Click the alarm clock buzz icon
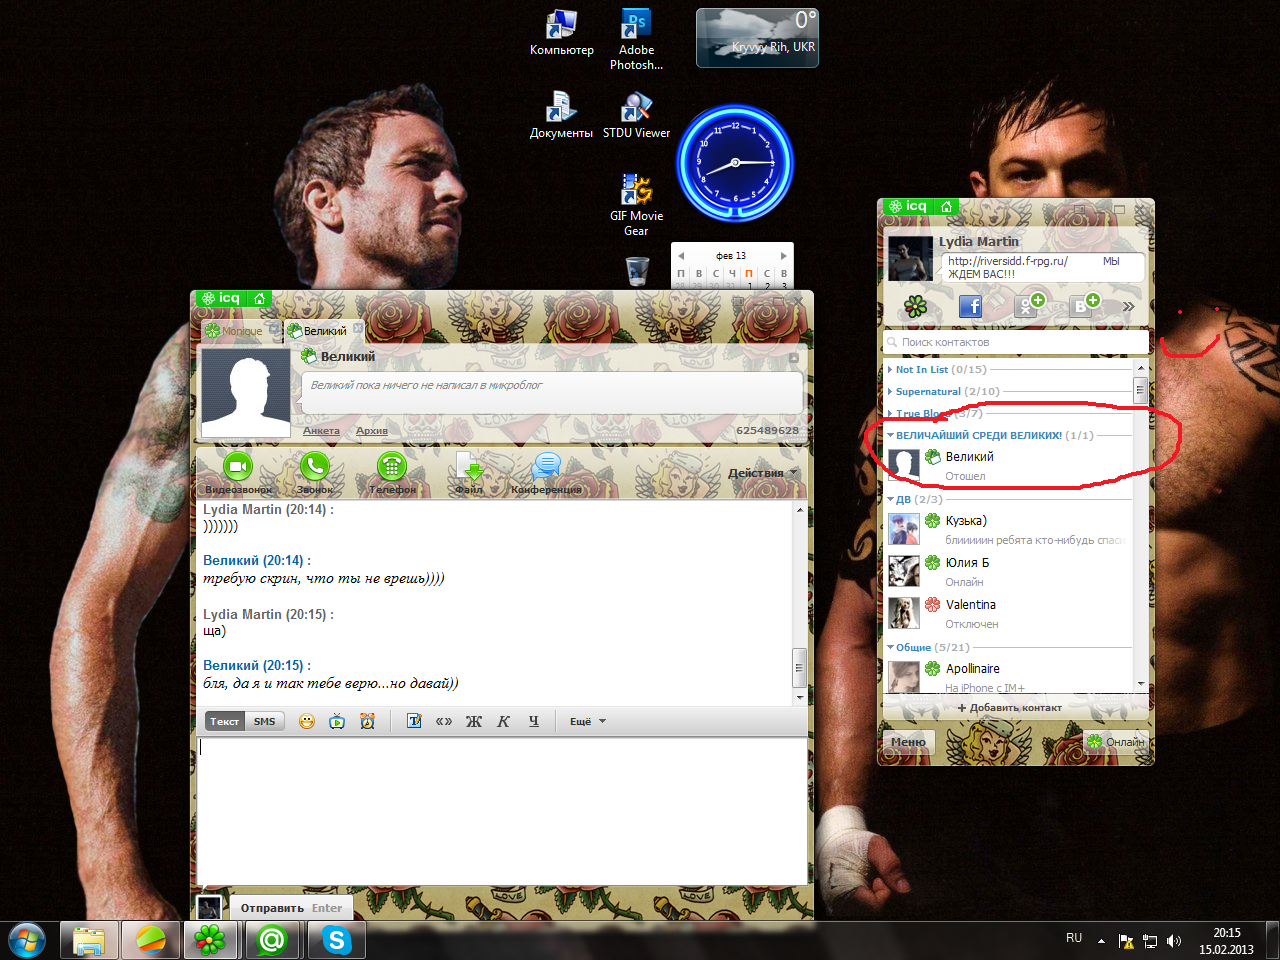The image size is (1280, 960). click(367, 721)
